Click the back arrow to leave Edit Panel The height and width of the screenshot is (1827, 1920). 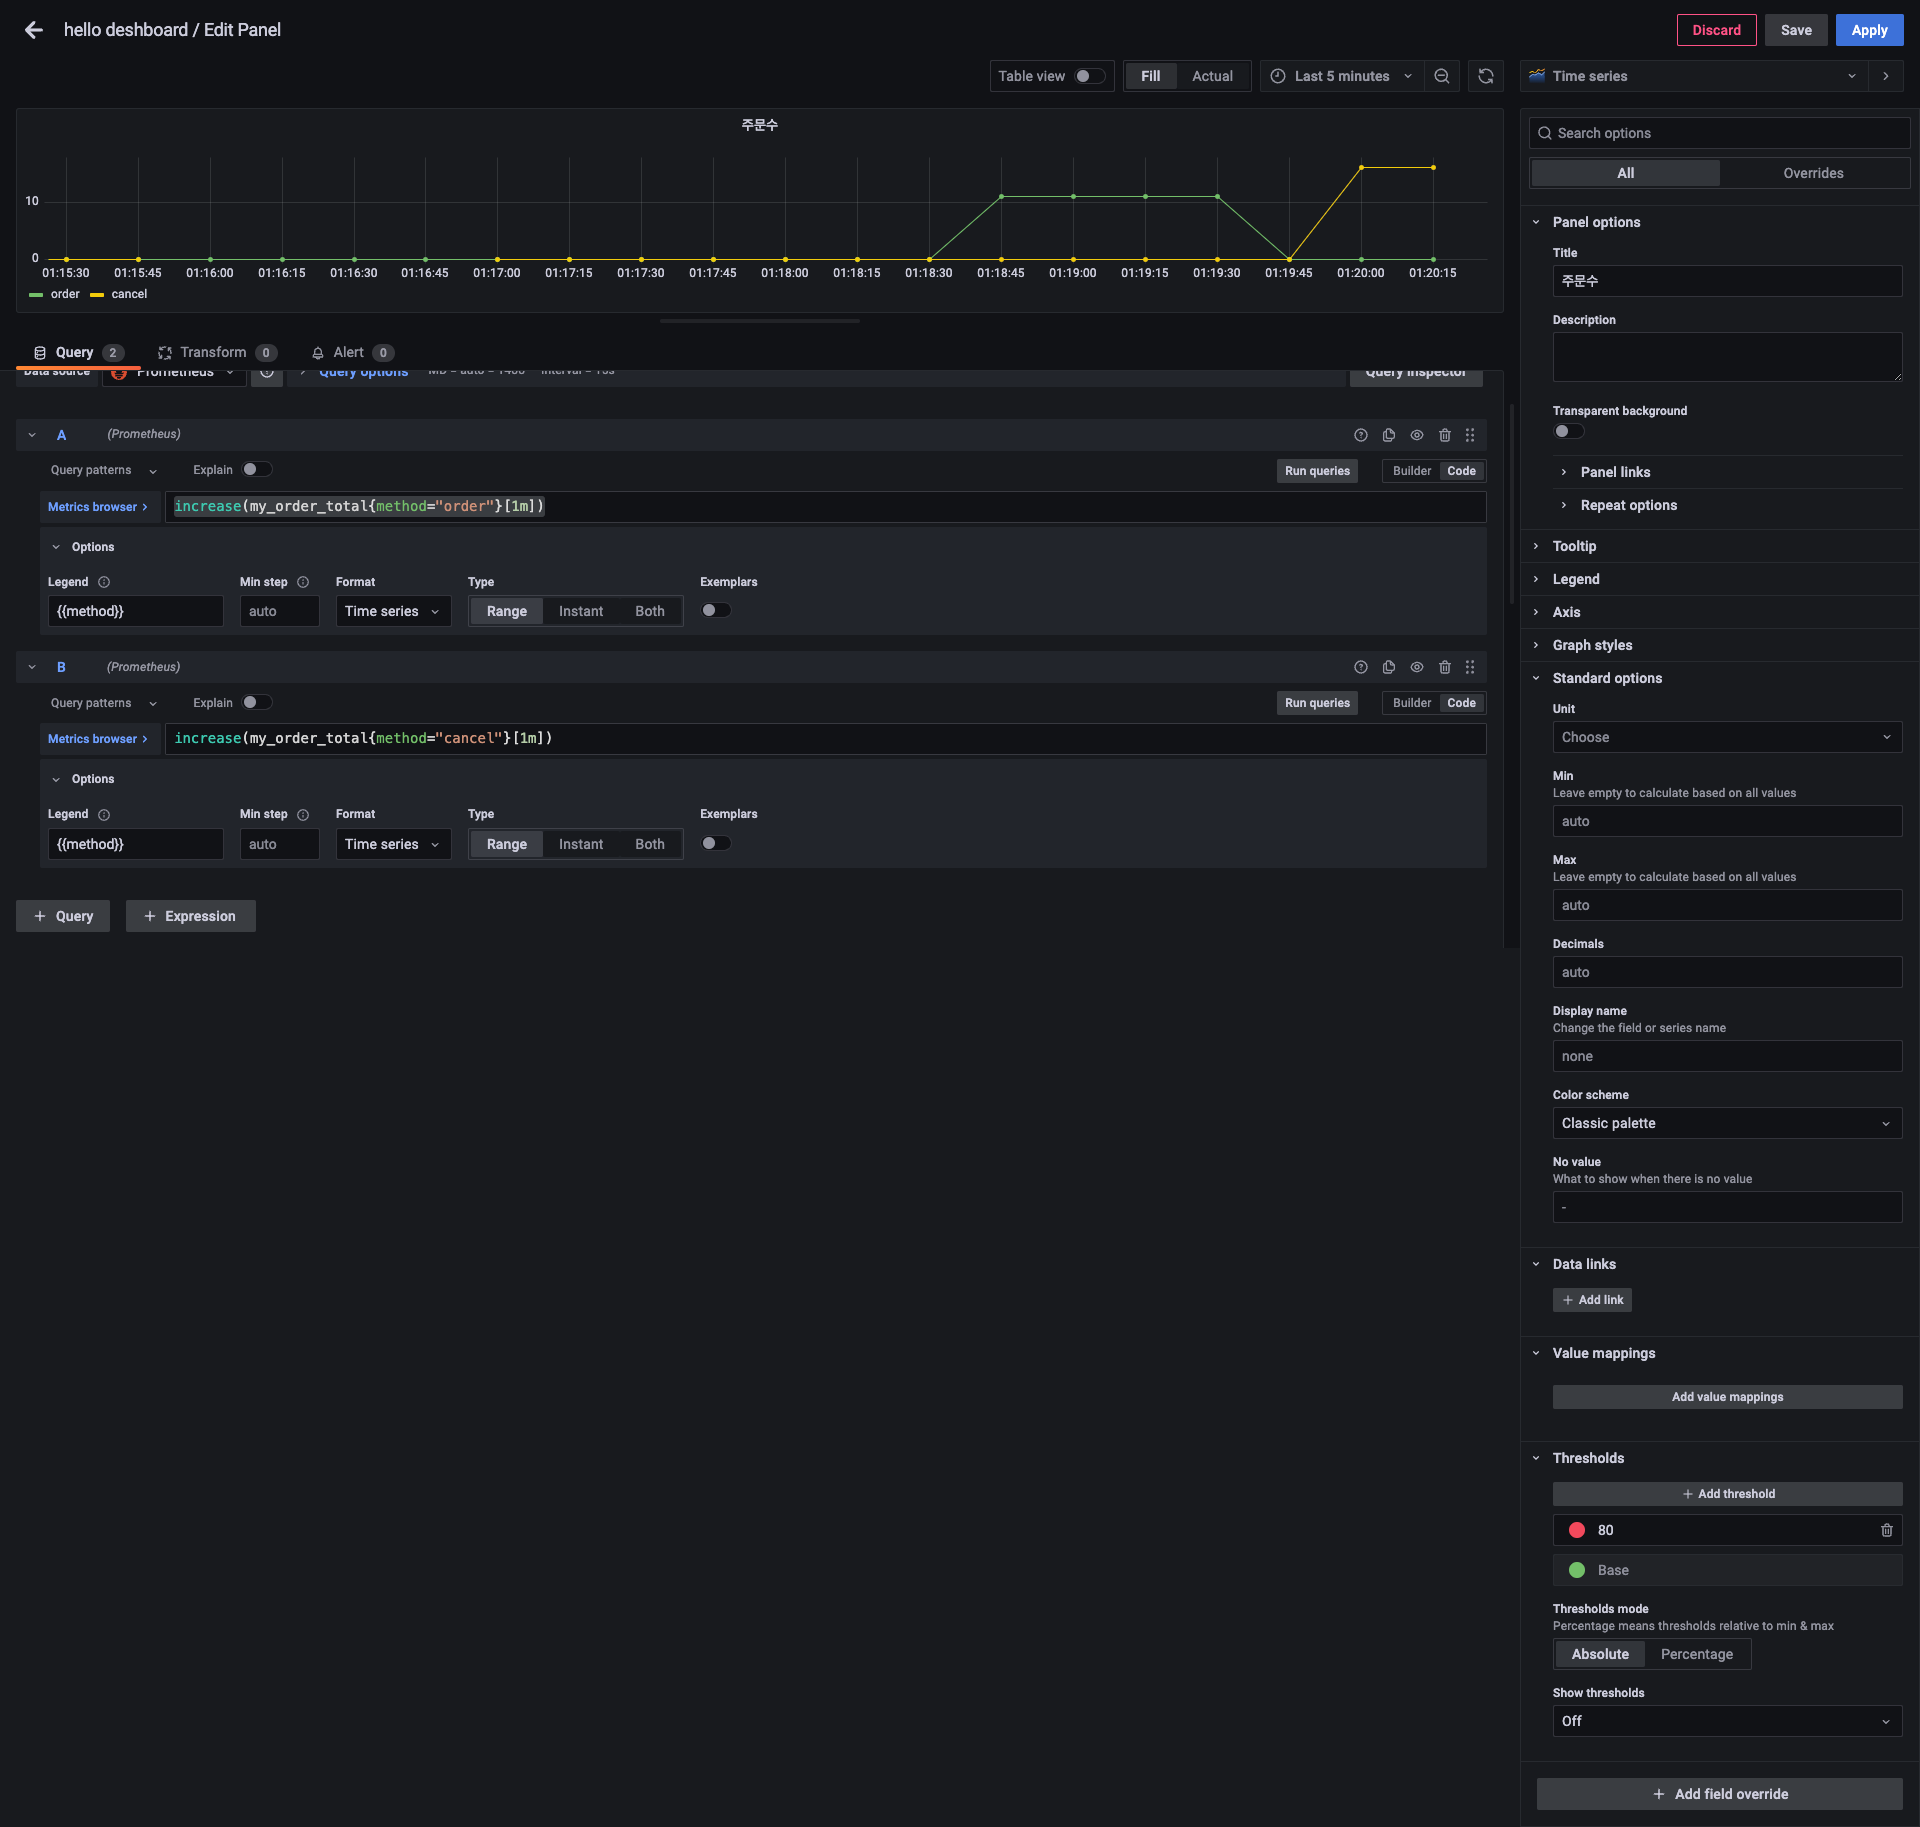tap(33, 30)
